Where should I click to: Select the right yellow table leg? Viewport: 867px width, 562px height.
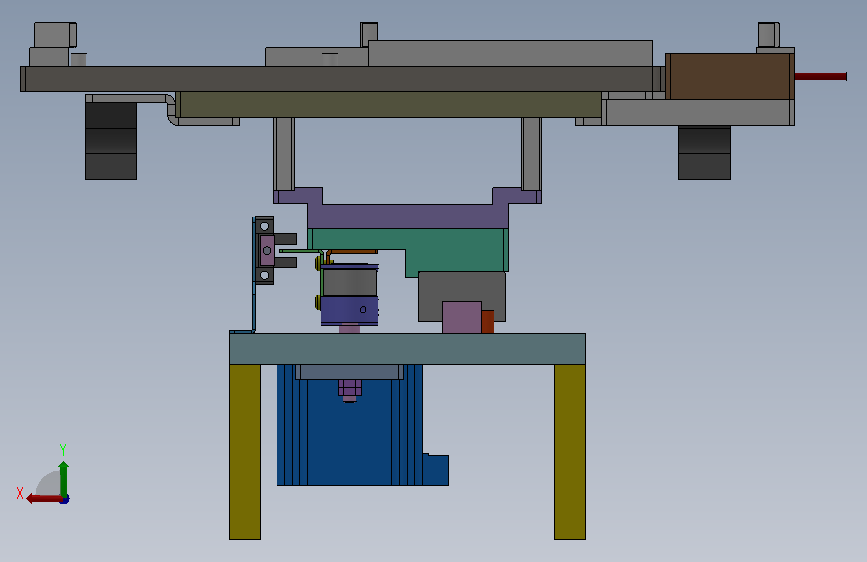tap(570, 451)
